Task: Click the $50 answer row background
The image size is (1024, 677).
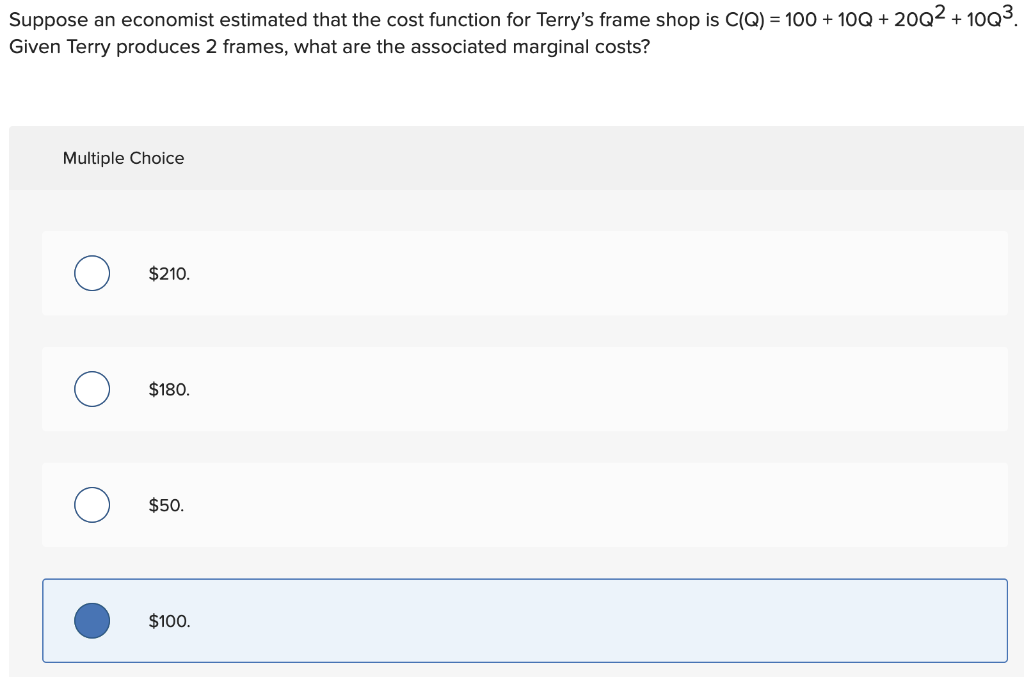Action: (x=525, y=504)
